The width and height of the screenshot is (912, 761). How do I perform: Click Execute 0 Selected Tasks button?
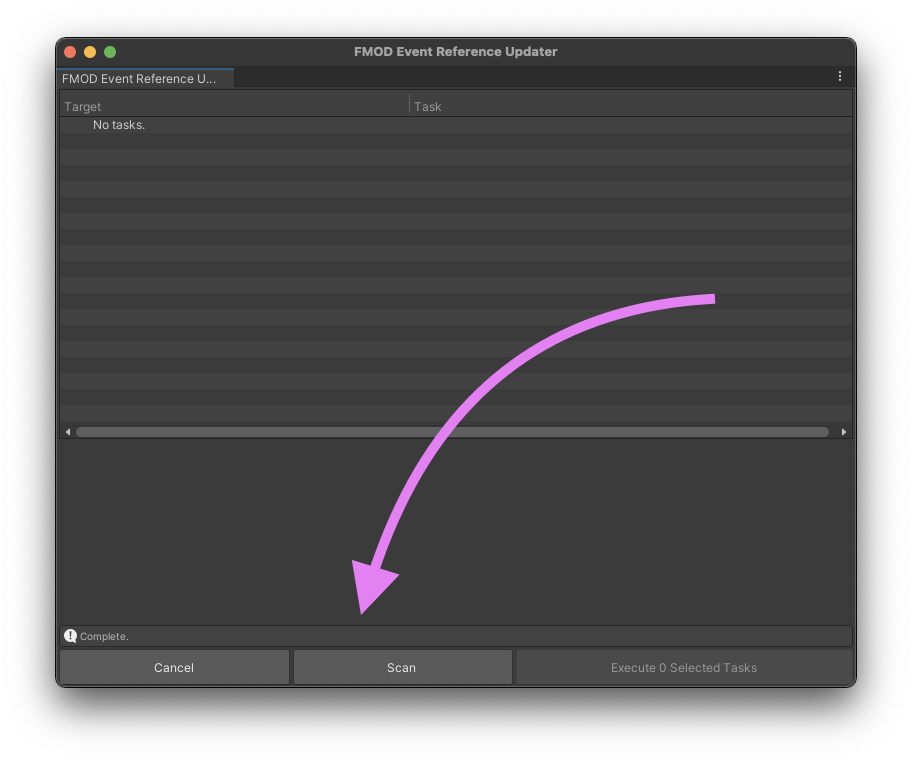pyautogui.click(x=684, y=667)
